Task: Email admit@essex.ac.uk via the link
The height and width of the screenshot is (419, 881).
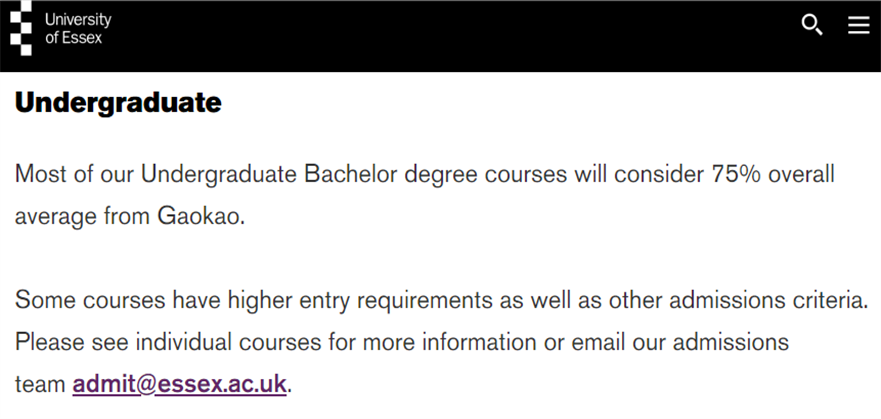Action: click(179, 384)
